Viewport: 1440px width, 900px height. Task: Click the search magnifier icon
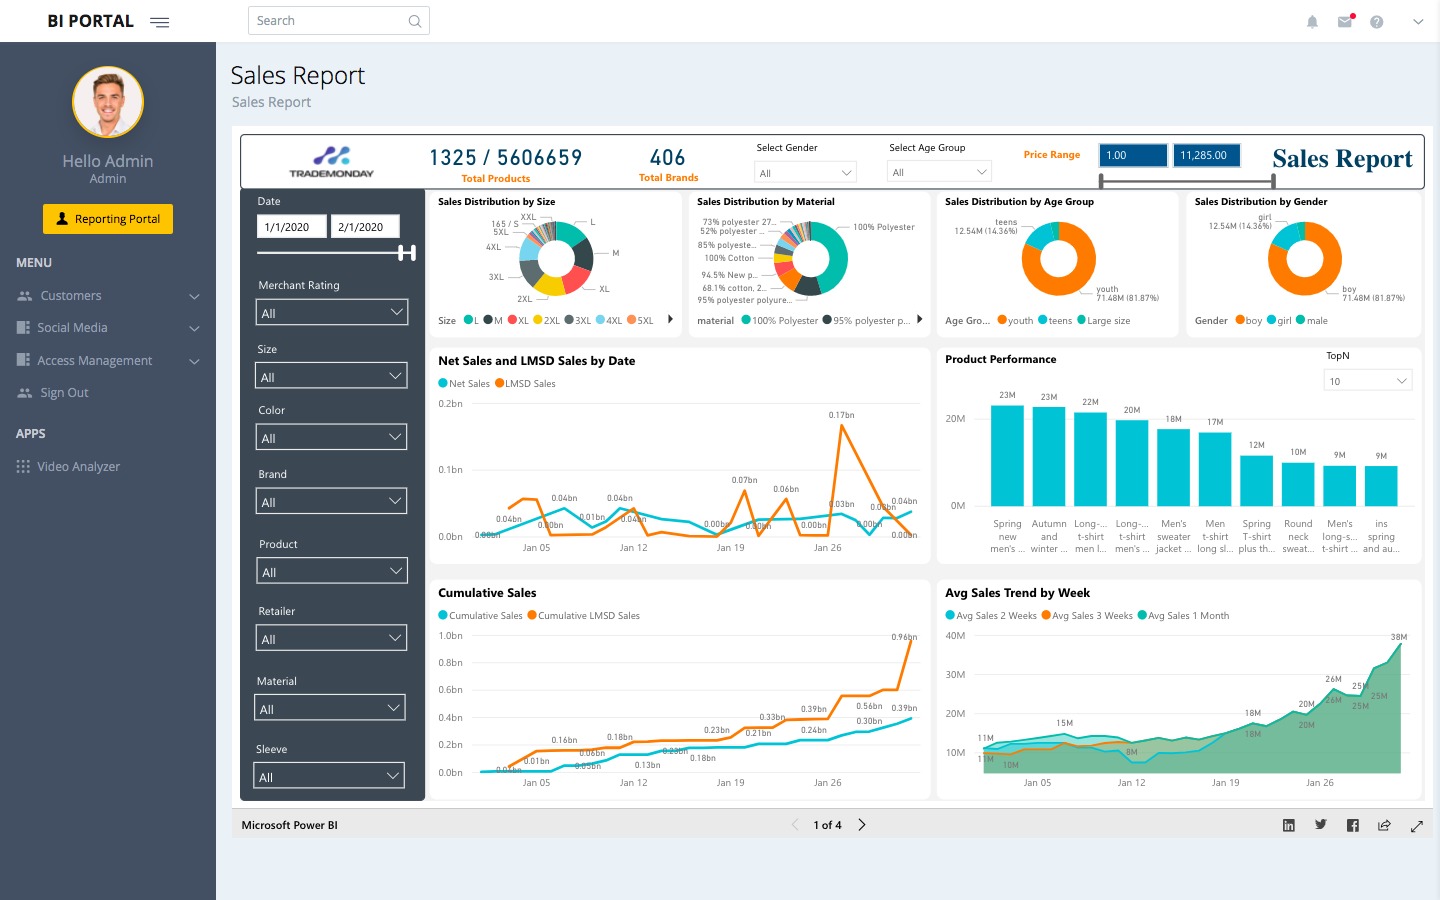415,21
